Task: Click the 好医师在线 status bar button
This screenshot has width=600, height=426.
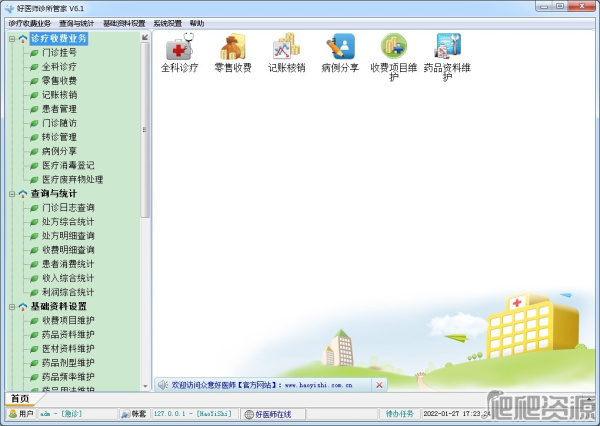Action: coord(266,413)
